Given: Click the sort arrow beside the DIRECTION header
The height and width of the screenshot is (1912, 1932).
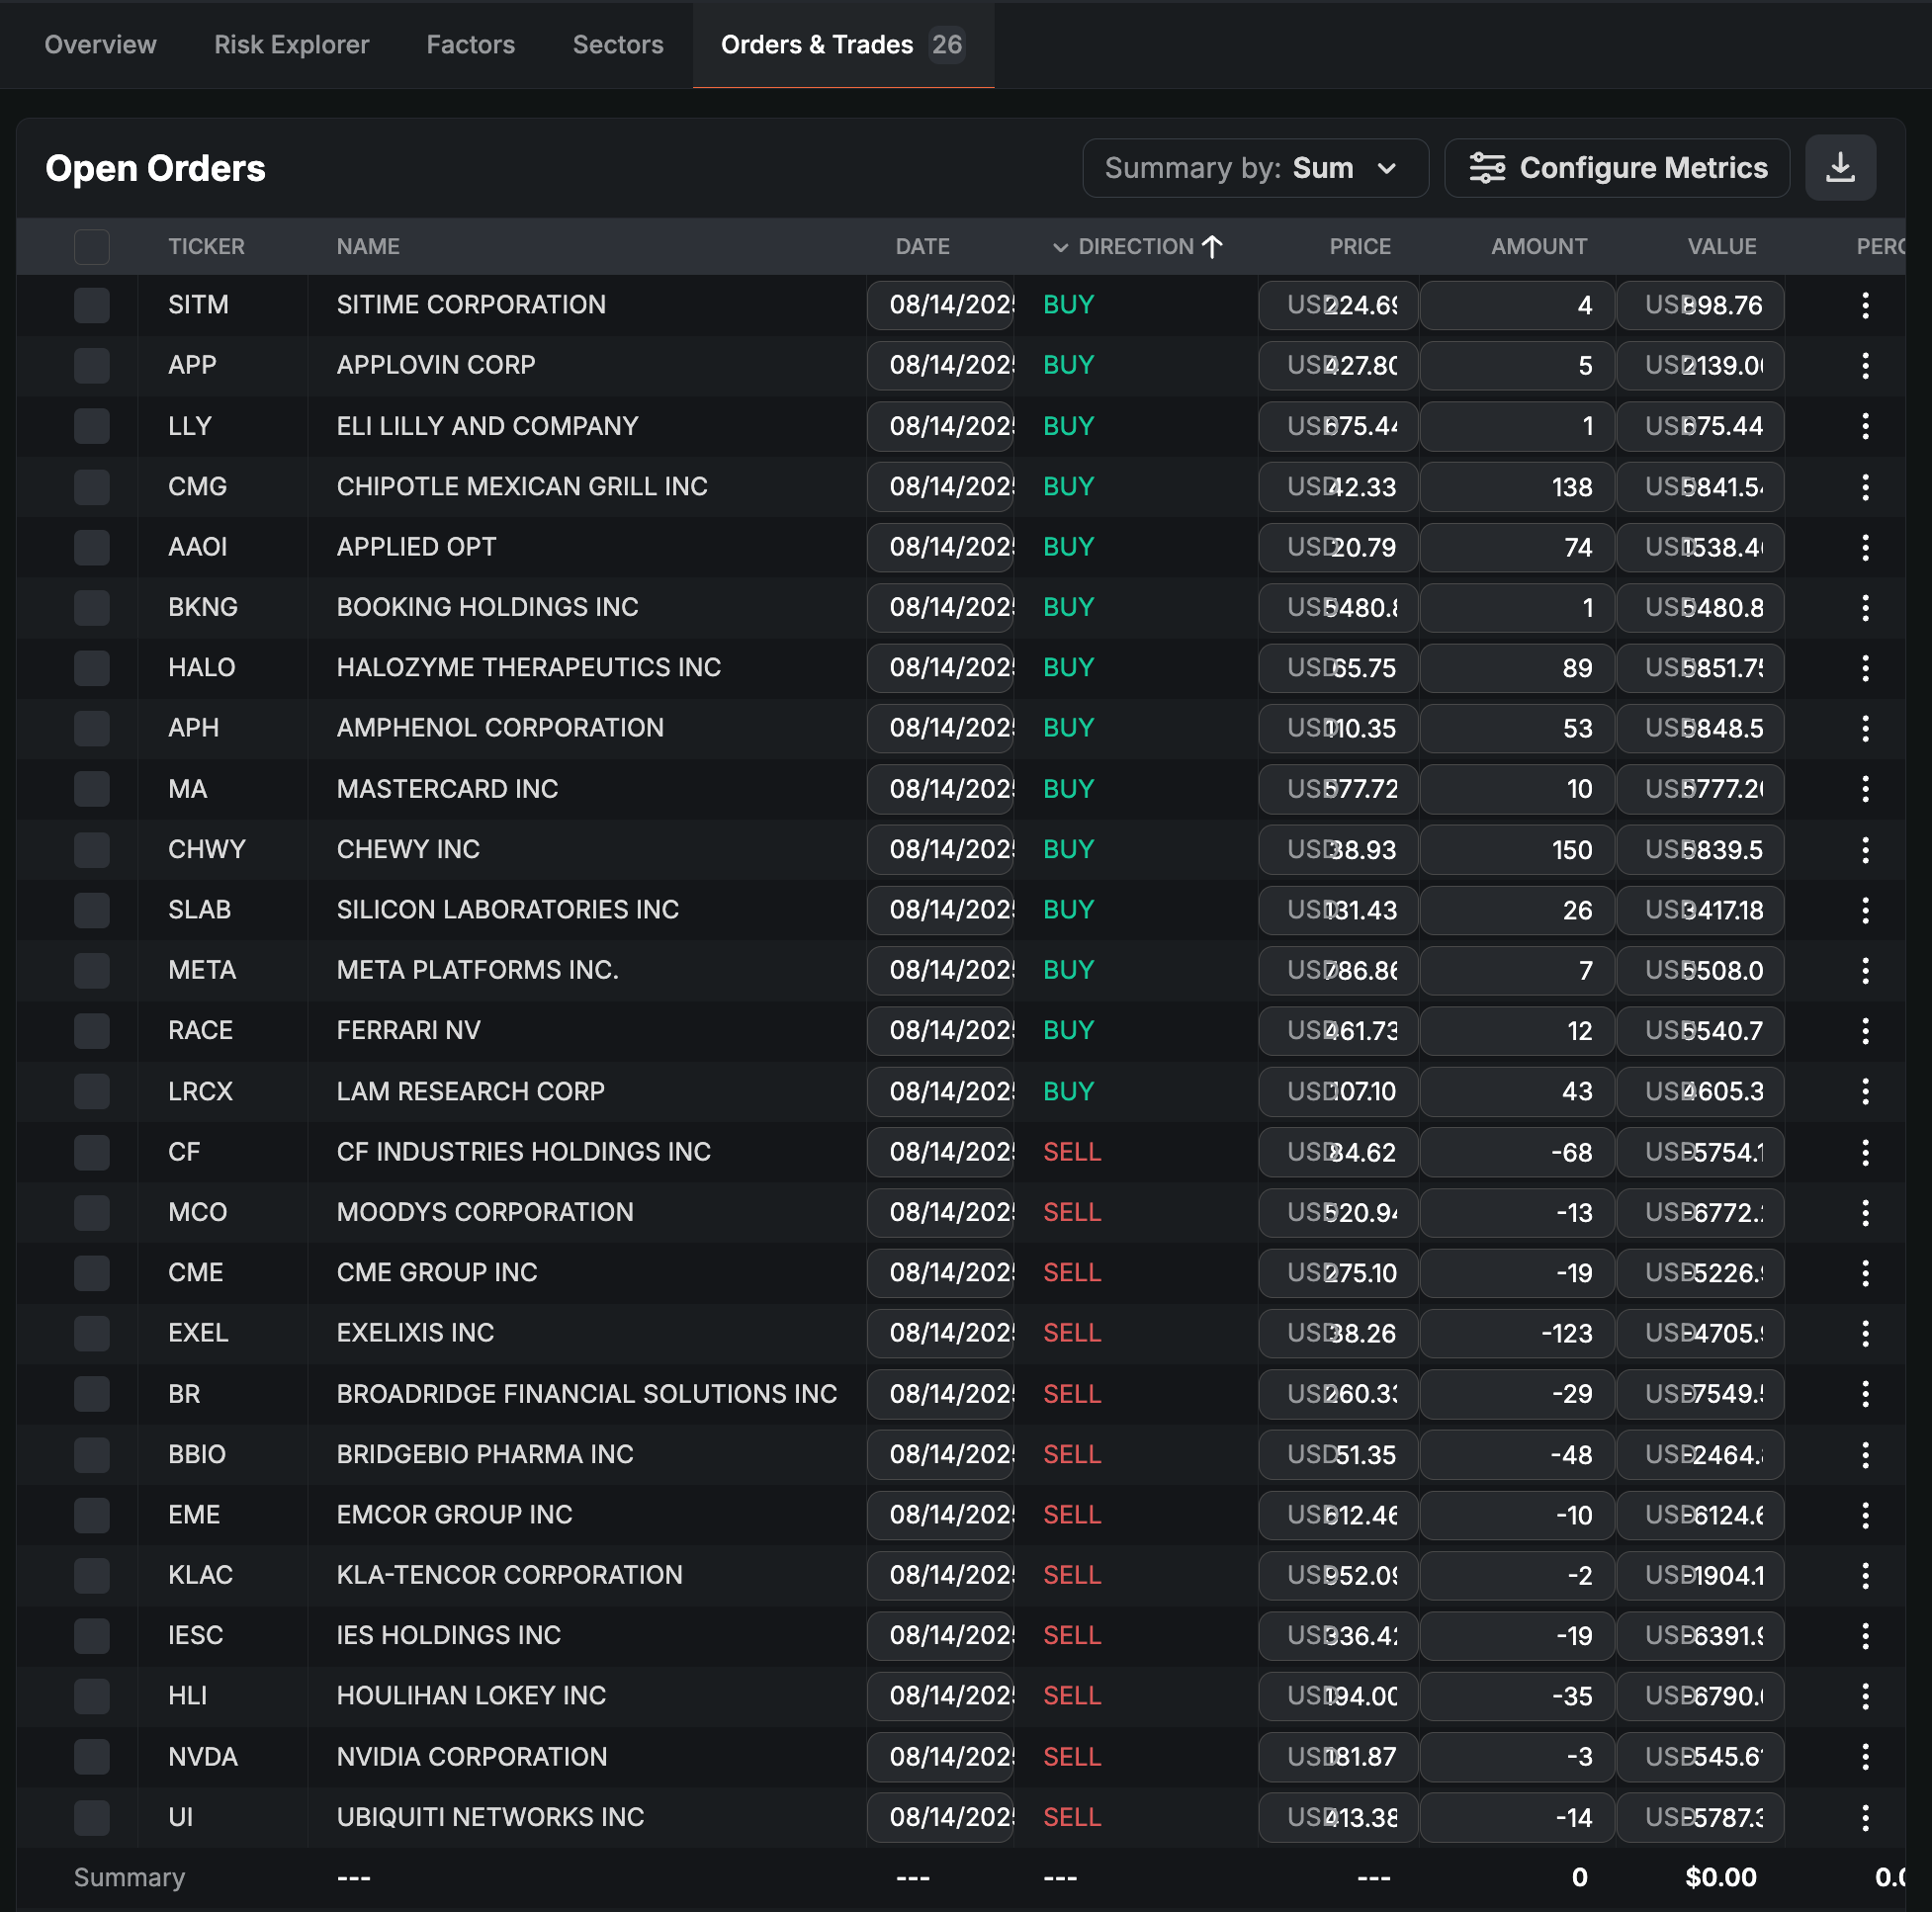Looking at the screenshot, I should click(x=1212, y=246).
